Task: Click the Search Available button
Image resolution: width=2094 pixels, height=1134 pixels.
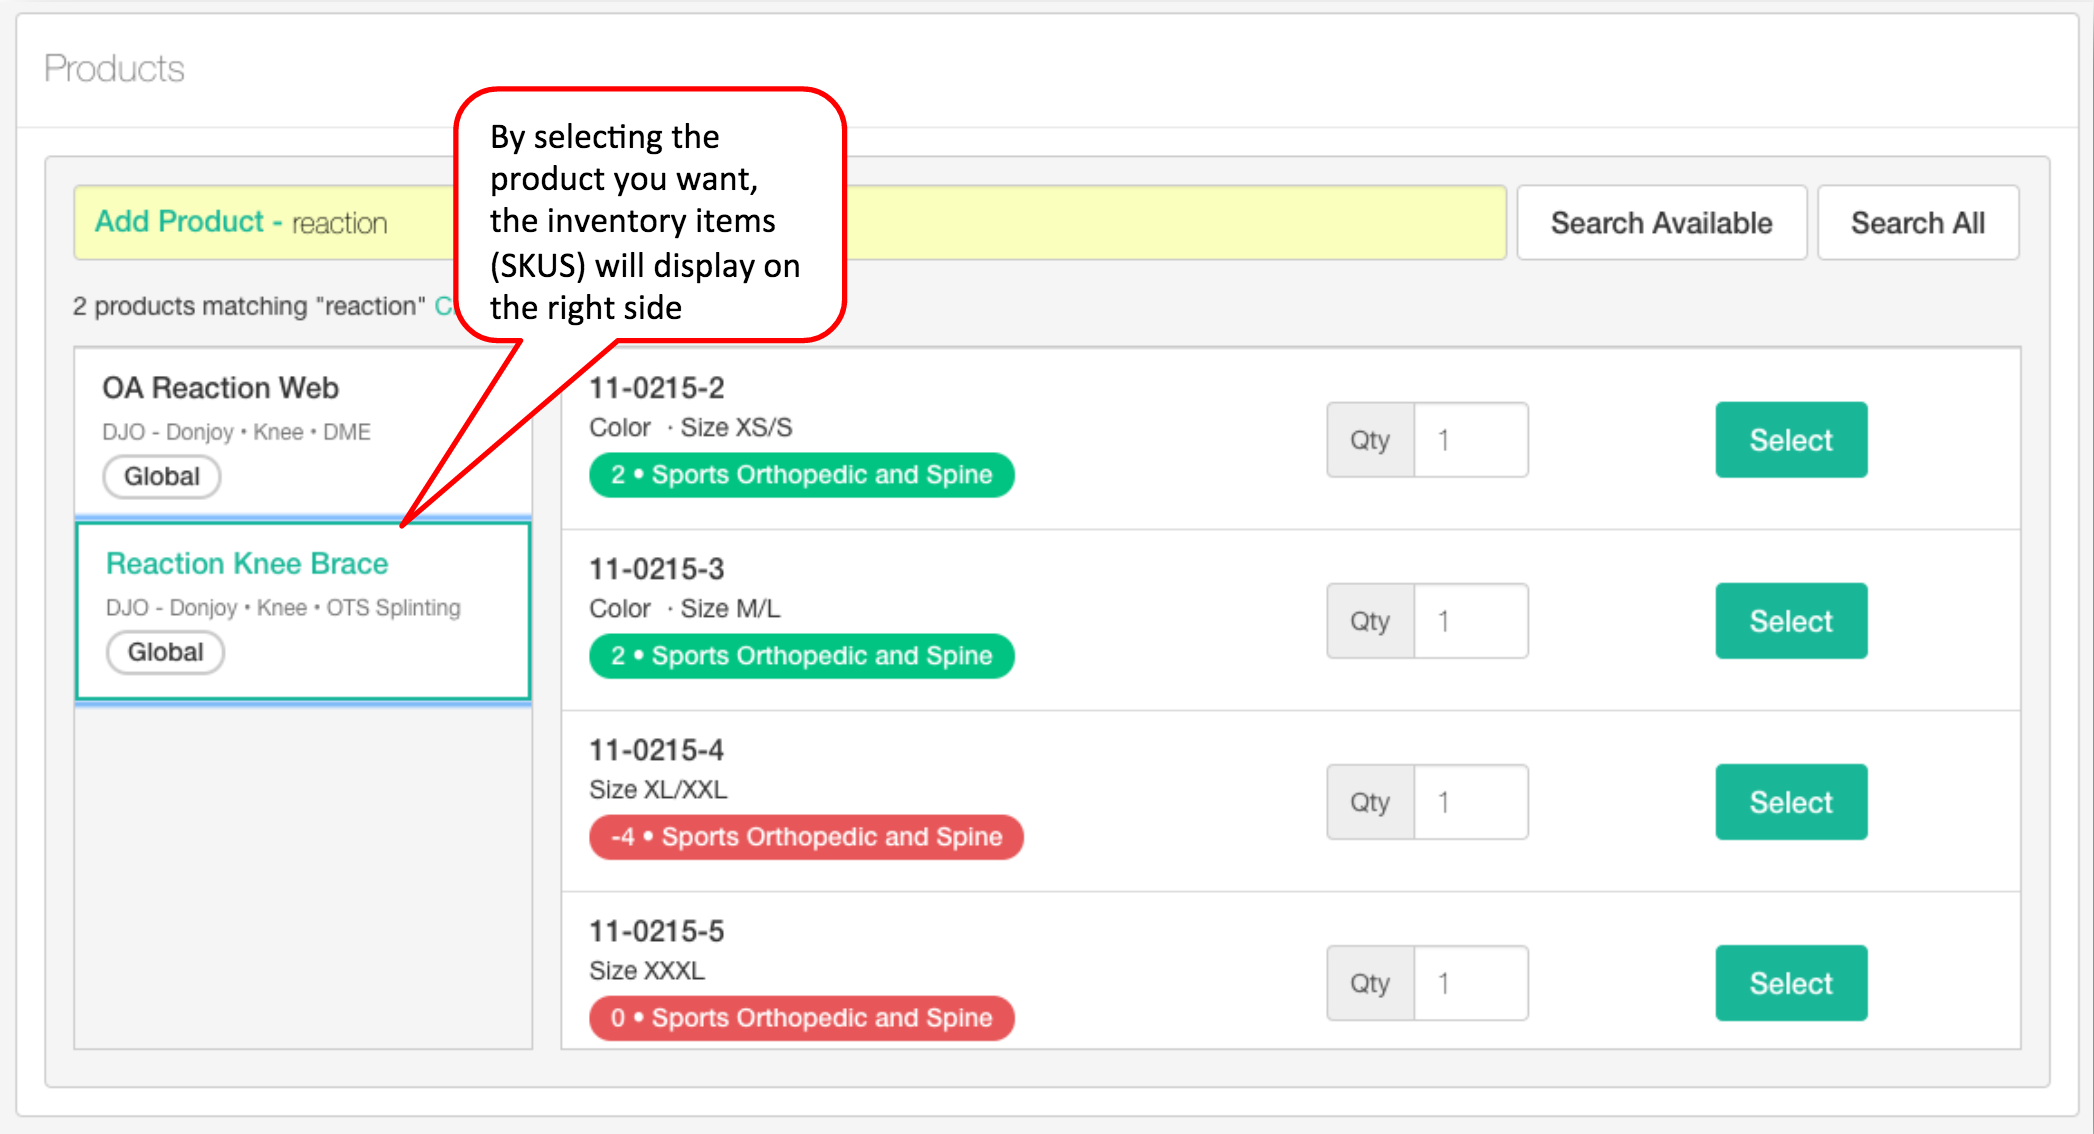Action: [1660, 223]
